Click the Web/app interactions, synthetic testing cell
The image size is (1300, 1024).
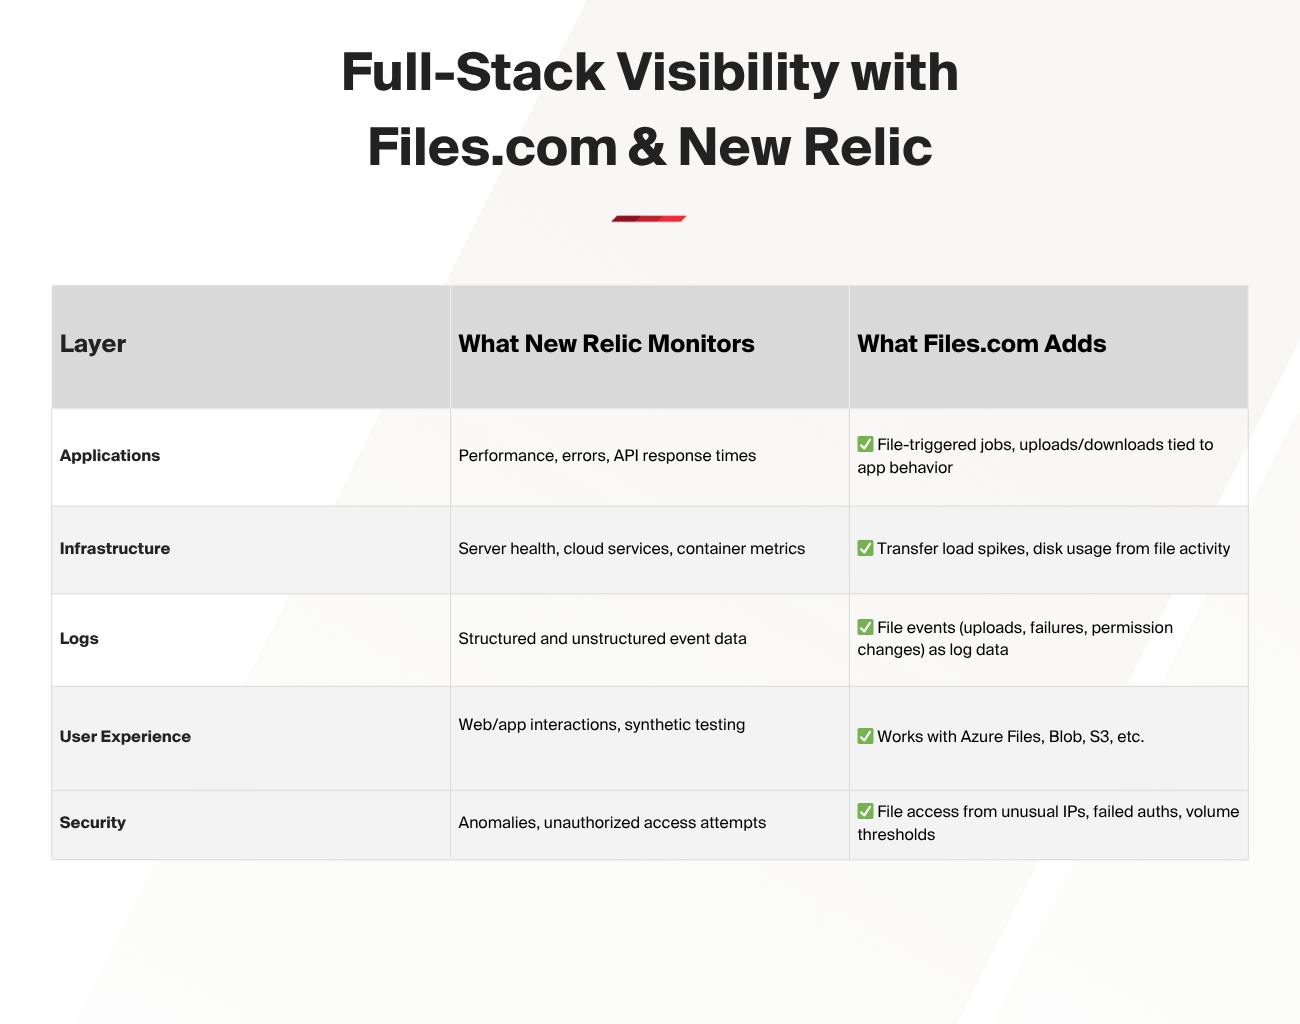click(601, 724)
